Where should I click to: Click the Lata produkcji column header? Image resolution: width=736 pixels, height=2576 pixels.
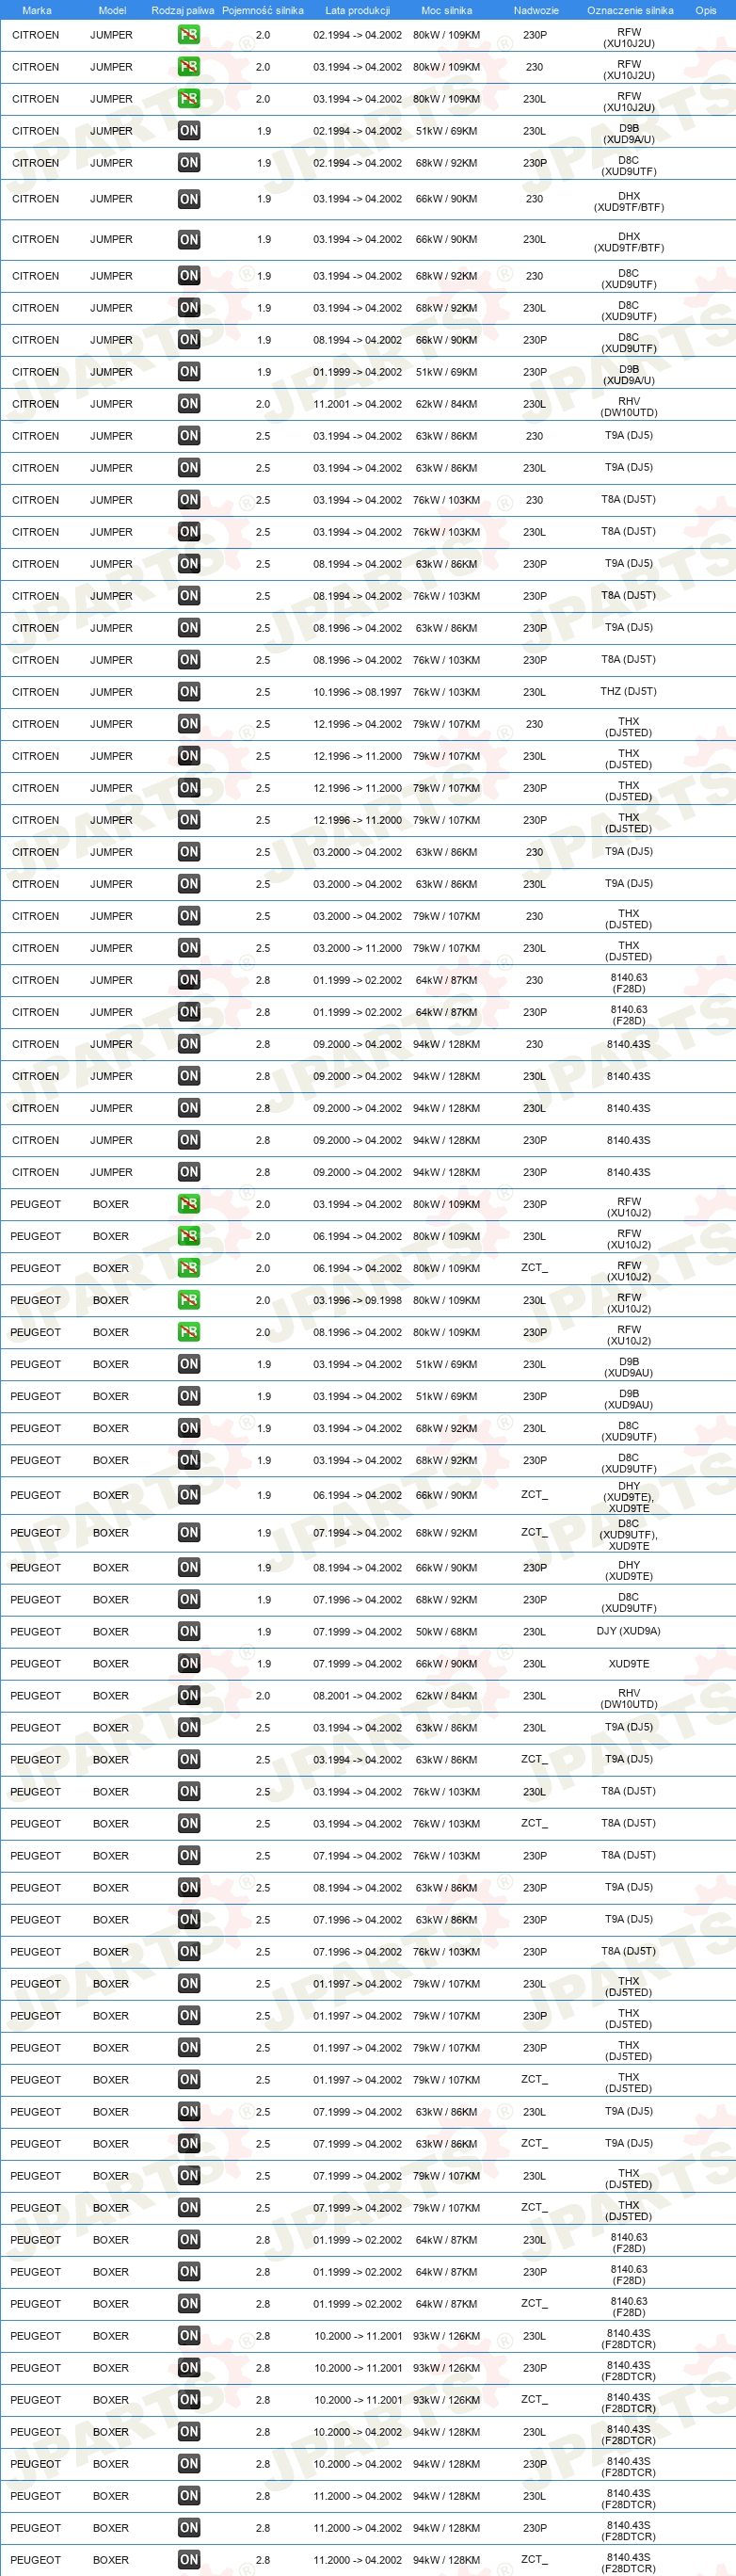coord(358,10)
